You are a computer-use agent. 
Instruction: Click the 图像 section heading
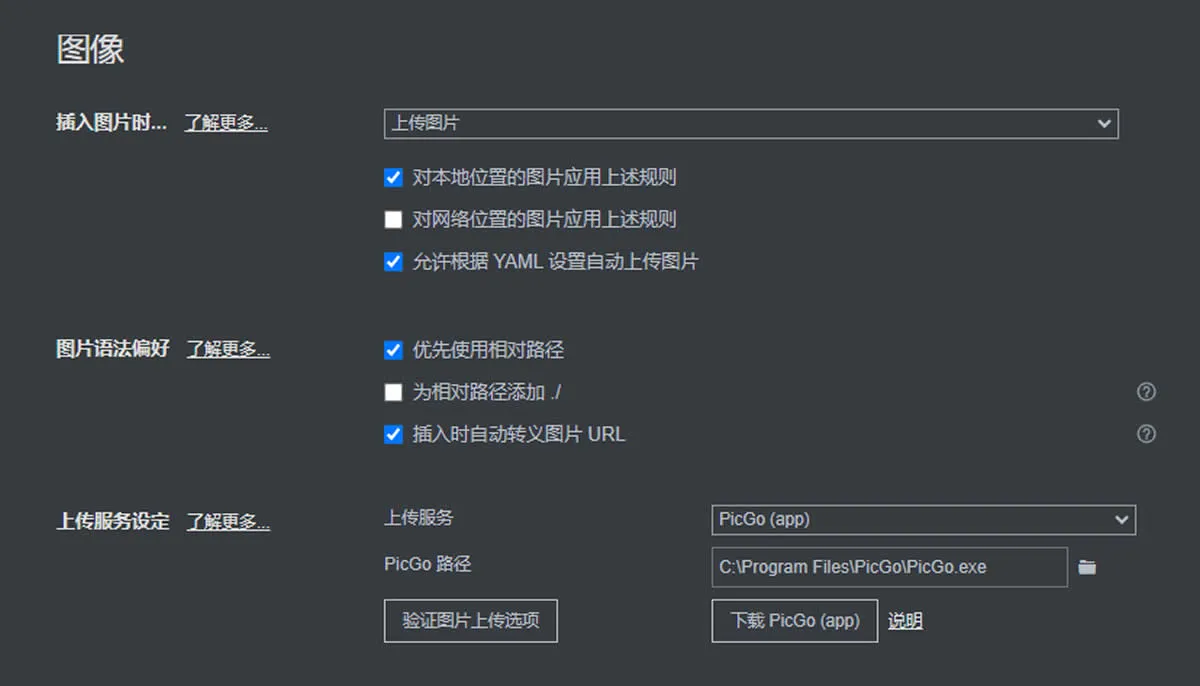90,50
